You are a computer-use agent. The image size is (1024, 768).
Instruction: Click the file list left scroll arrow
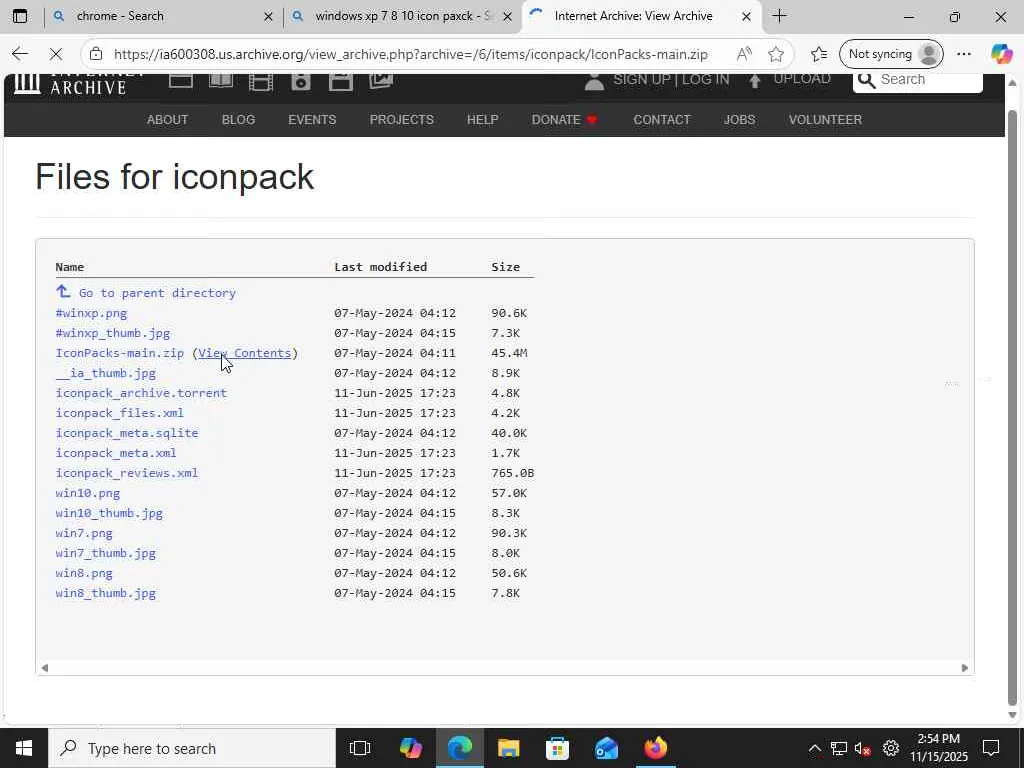[x=44, y=667]
